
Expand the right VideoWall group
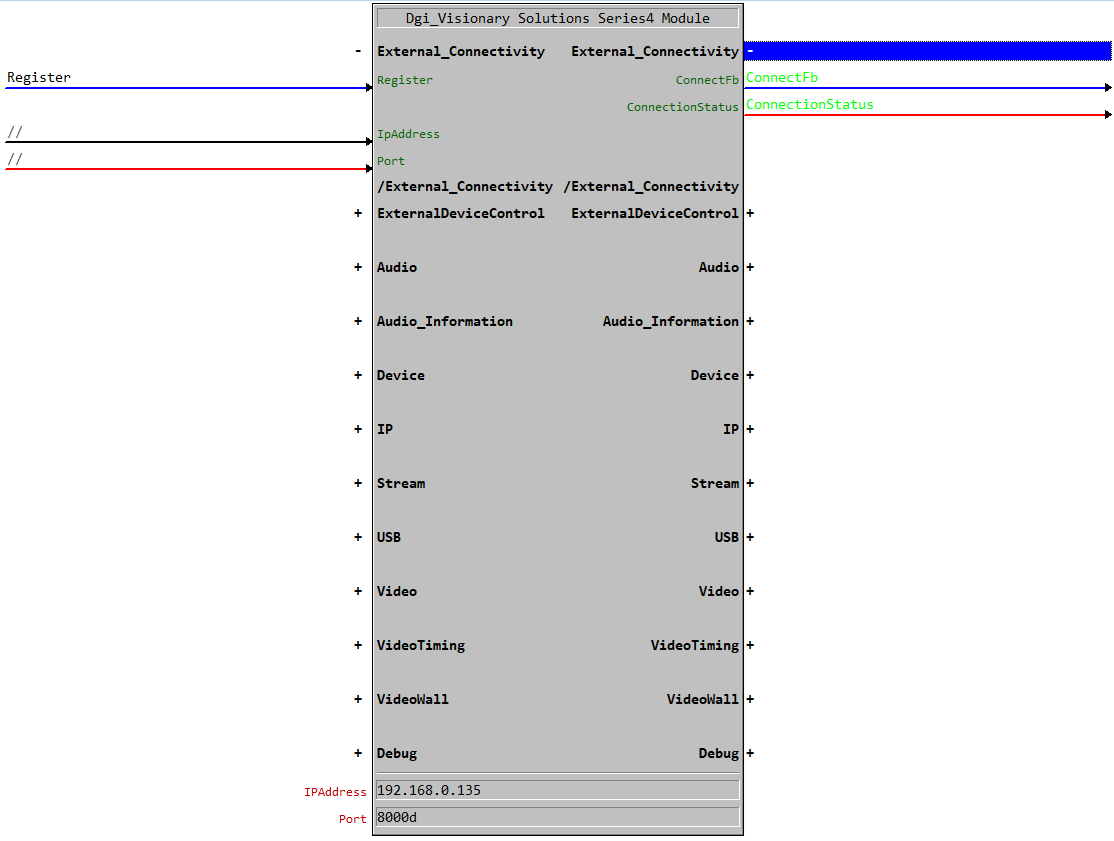pyautogui.click(x=750, y=699)
